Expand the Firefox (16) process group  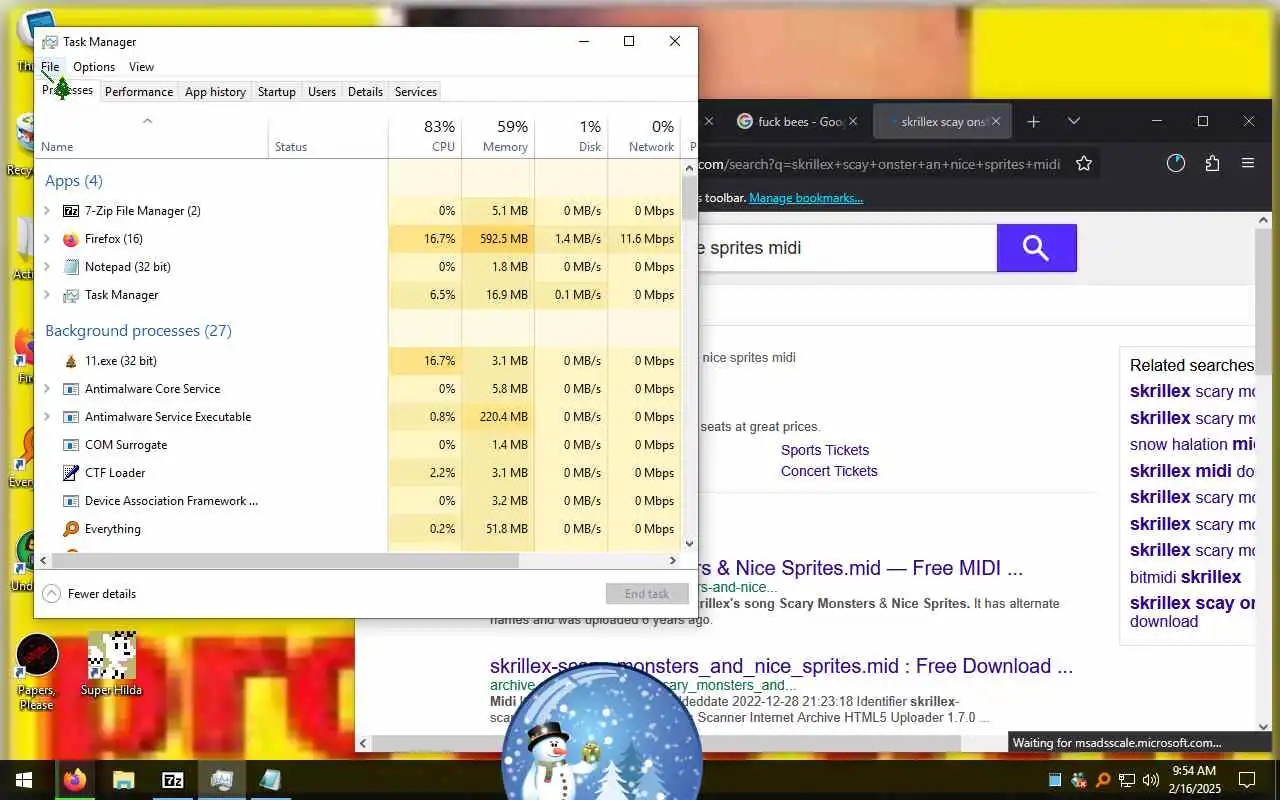(x=47, y=239)
